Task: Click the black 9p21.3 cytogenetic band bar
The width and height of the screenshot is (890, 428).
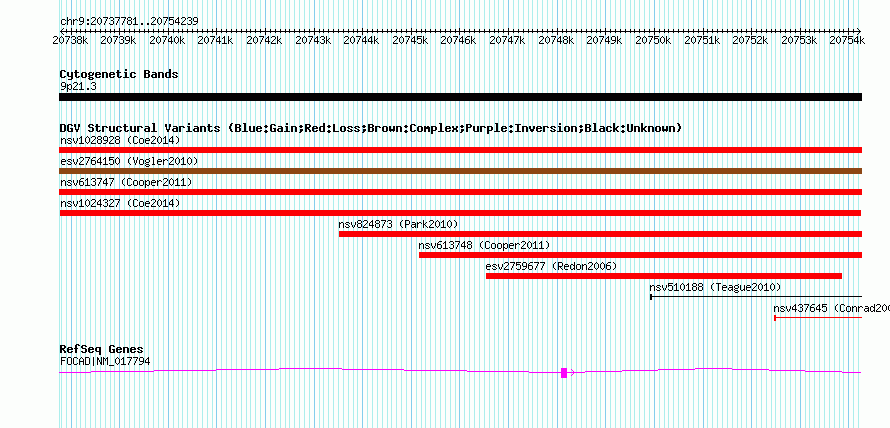Action: 460,97
